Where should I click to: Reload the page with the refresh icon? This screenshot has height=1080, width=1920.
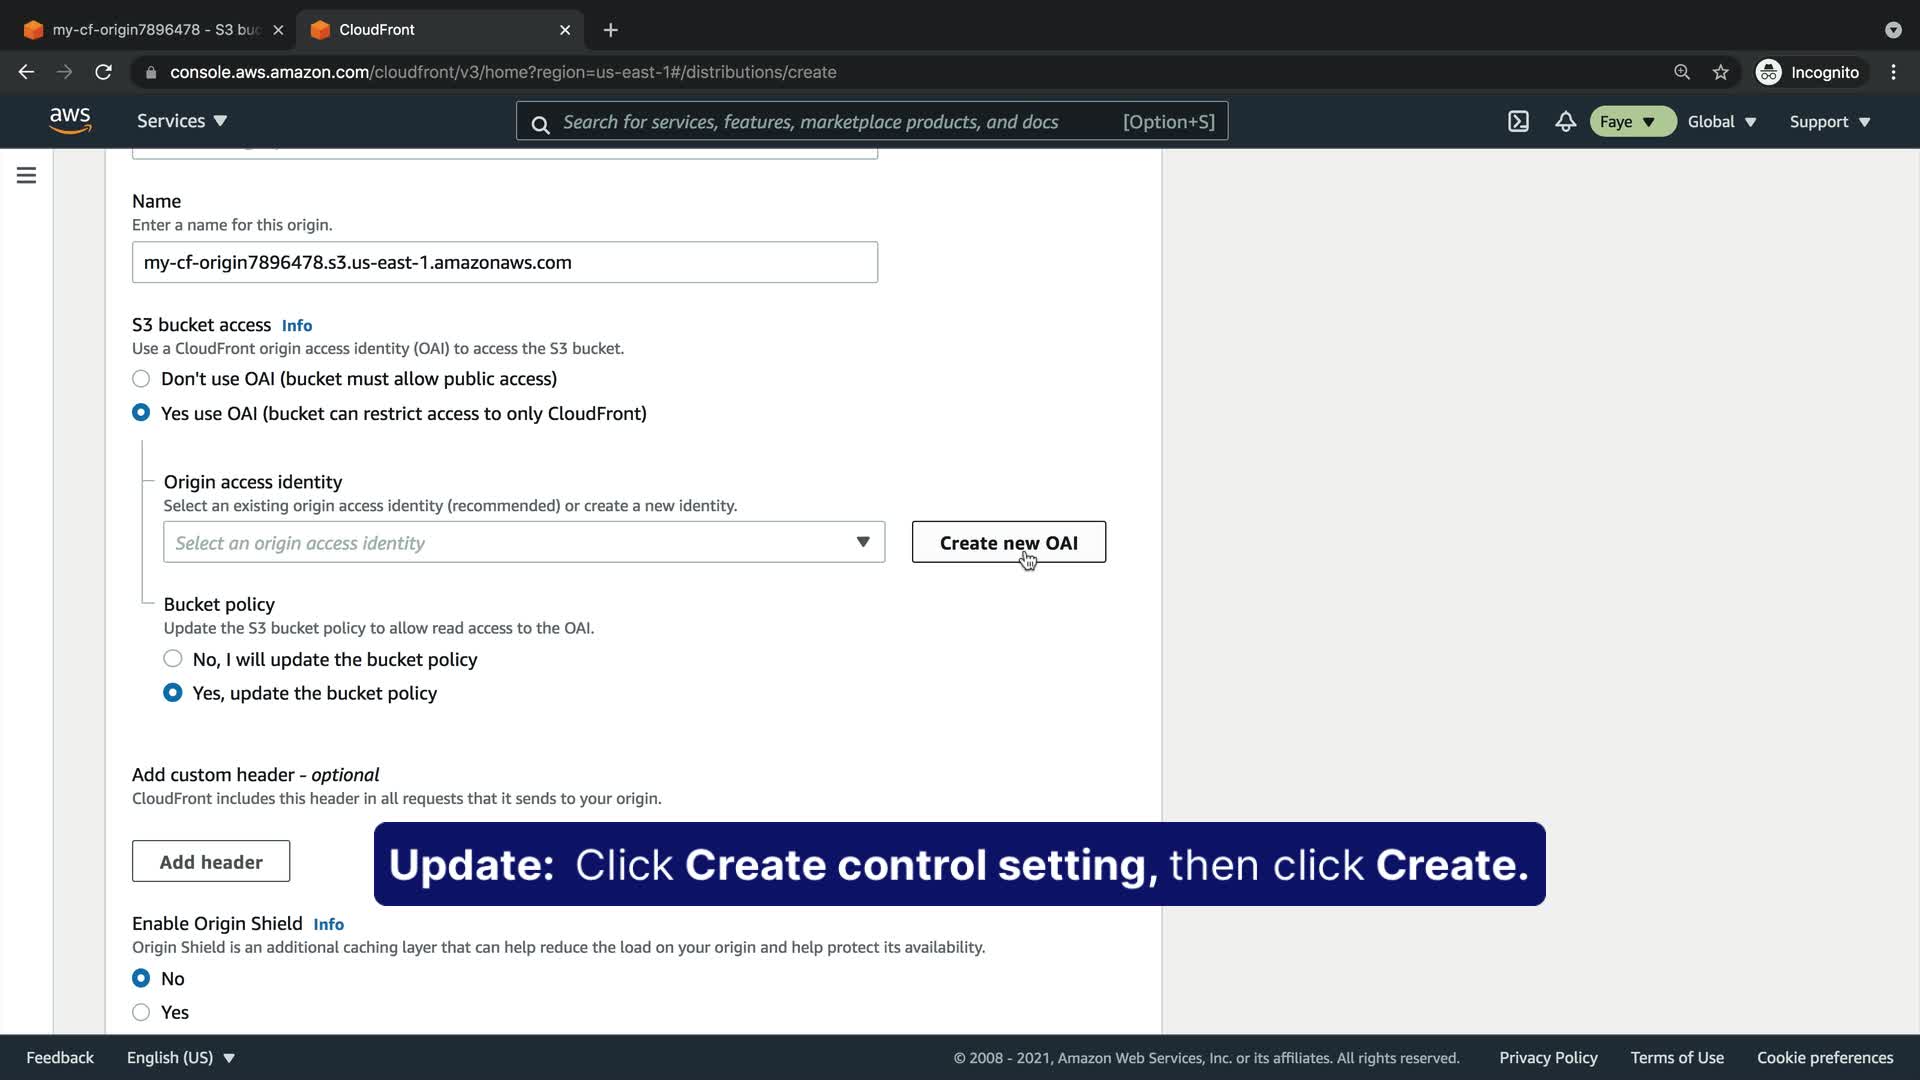103,72
